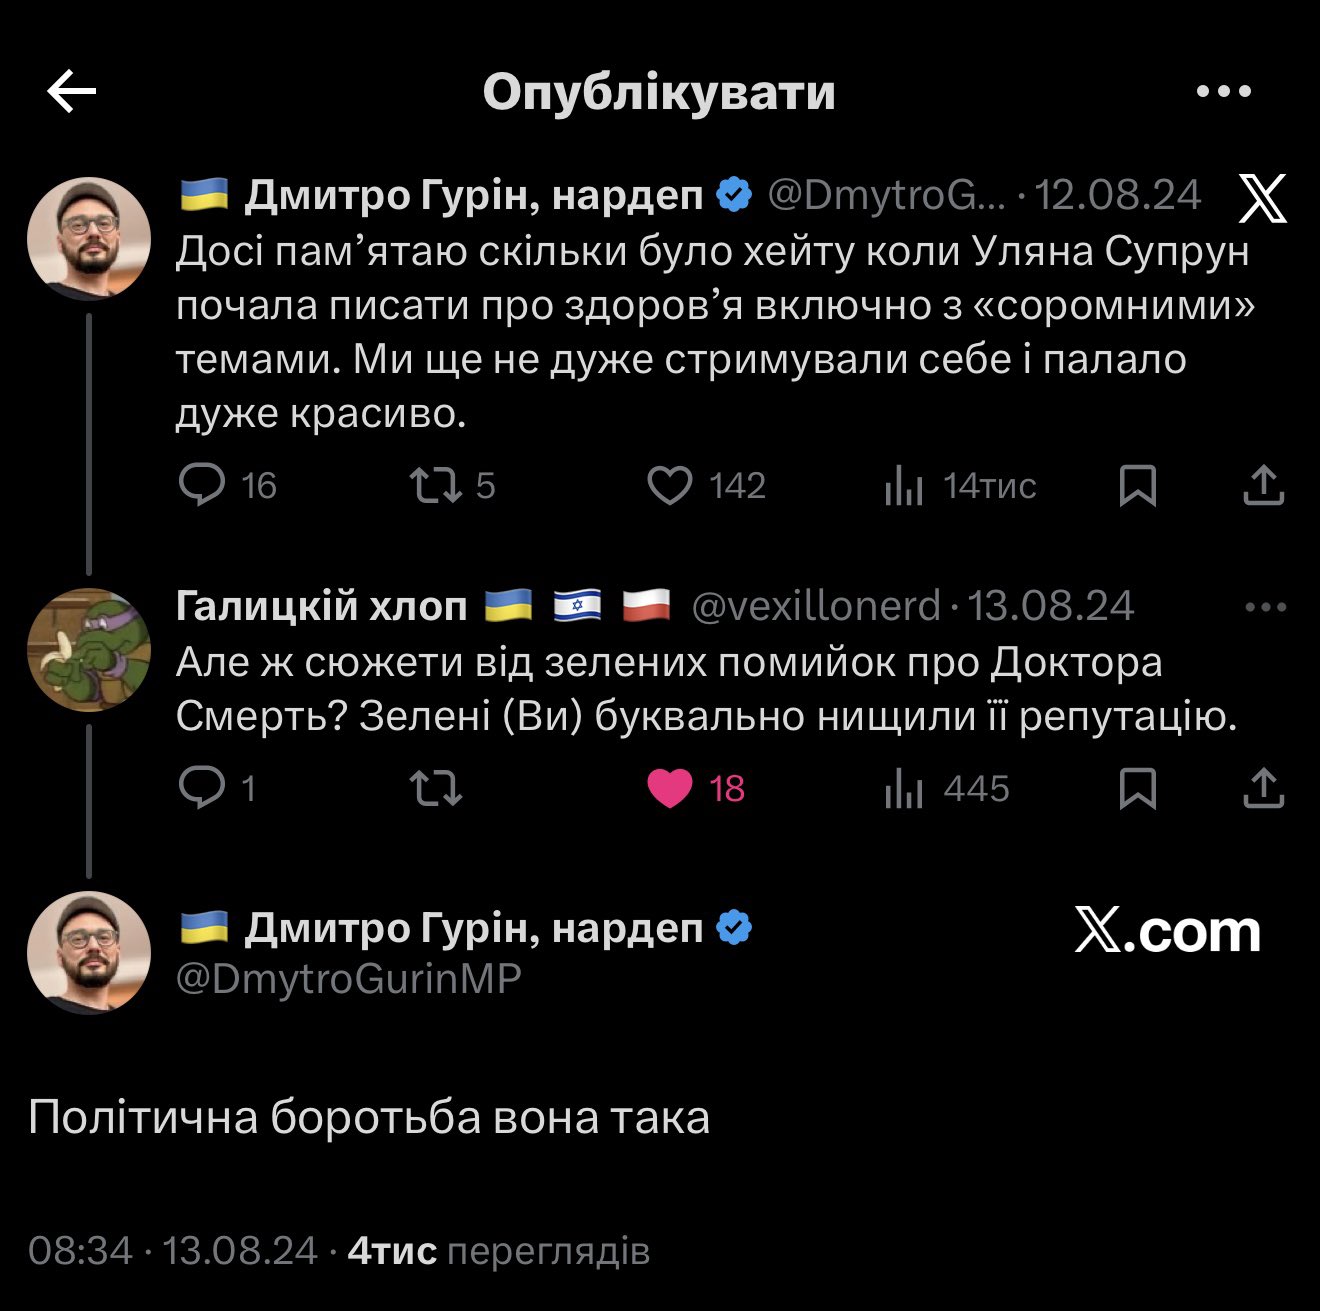Click the X.com logo on main post
The height and width of the screenshot is (1311, 1320).
point(1167,932)
